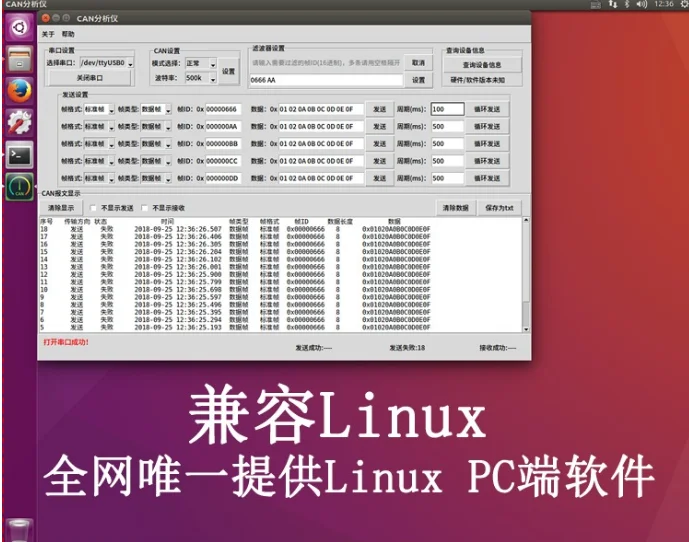Screen dimensions: 689x542
Task: Click the volume icon in top panel
Action: [x=642, y=4]
